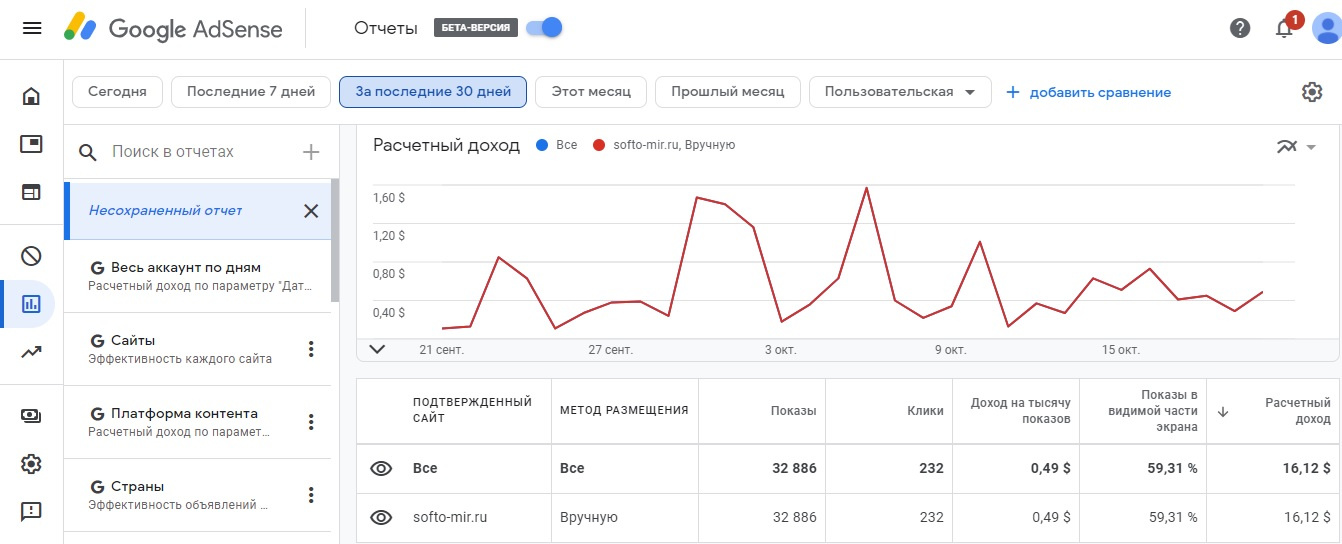The width and height of the screenshot is (1342, 544).
Task: Open notifications bell
Action: click(x=1285, y=28)
